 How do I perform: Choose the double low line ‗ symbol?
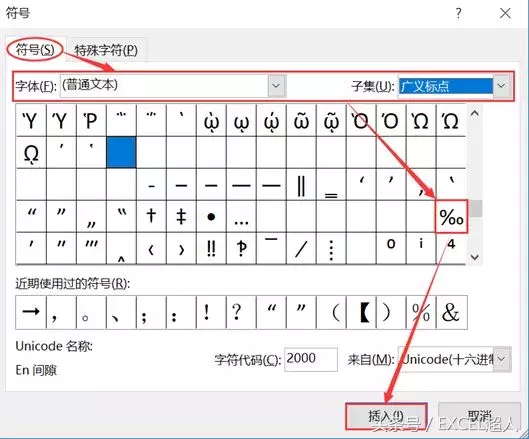[x=331, y=185]
